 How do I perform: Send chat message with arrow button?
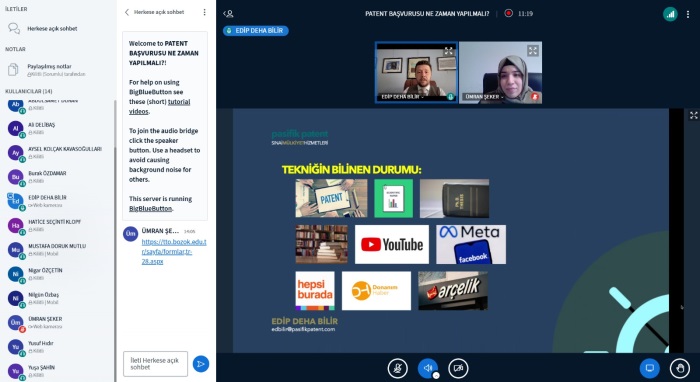(x=201, y=364)
